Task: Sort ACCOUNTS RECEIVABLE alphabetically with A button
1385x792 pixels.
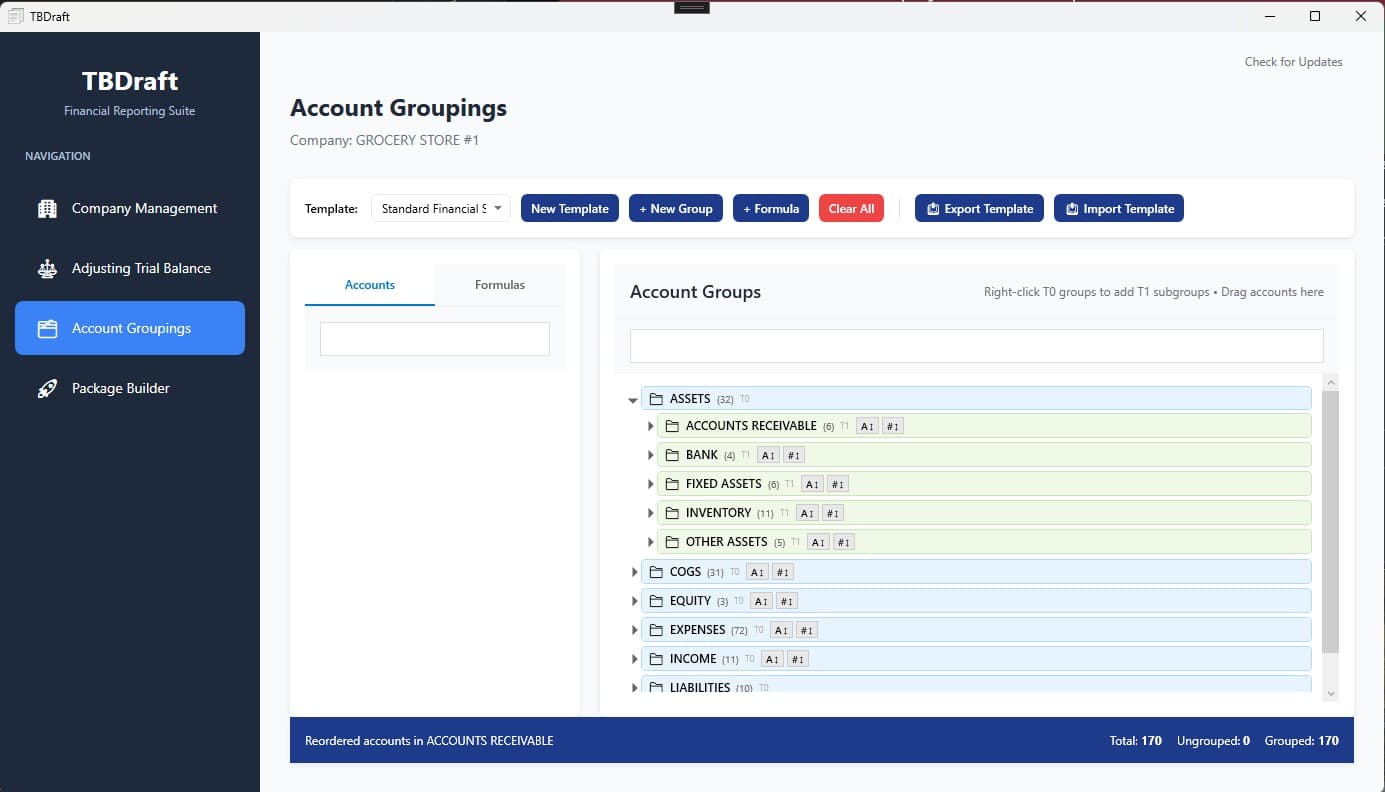Action: [868, 426]
